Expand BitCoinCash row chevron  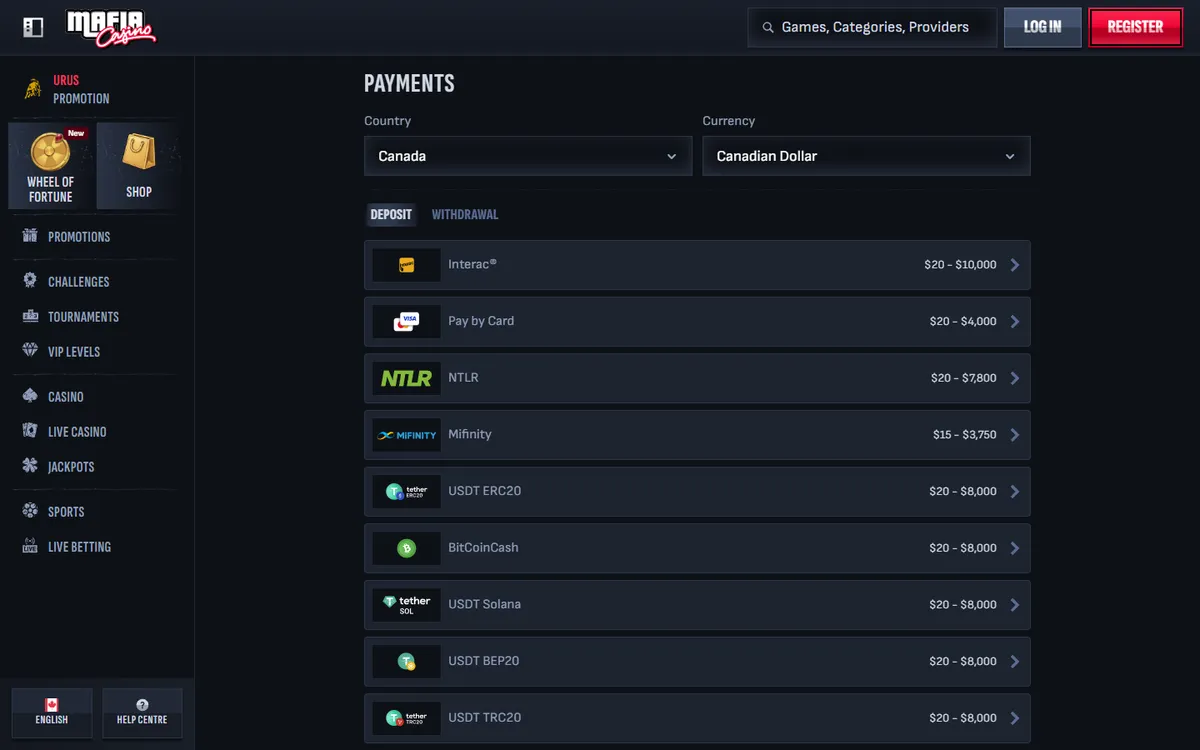[1015, 548]
